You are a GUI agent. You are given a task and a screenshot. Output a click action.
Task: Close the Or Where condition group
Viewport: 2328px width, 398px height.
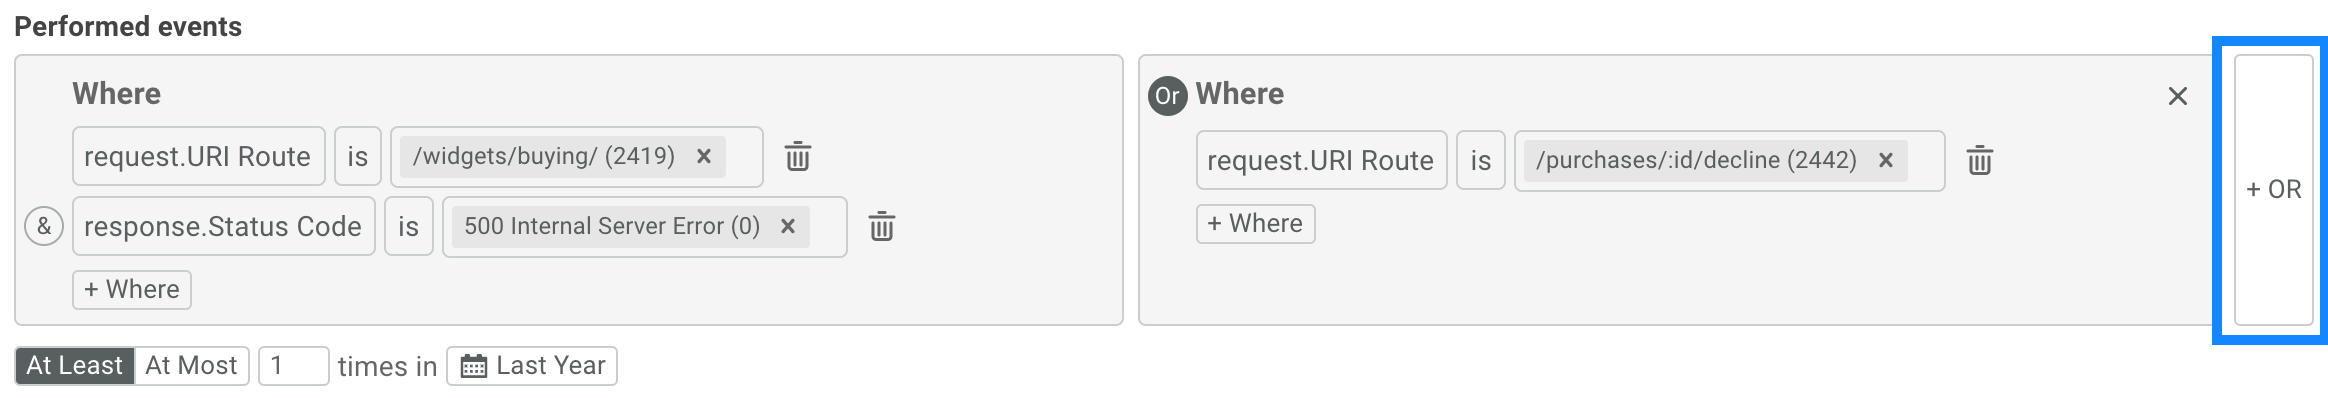(x=2177, y=96)
